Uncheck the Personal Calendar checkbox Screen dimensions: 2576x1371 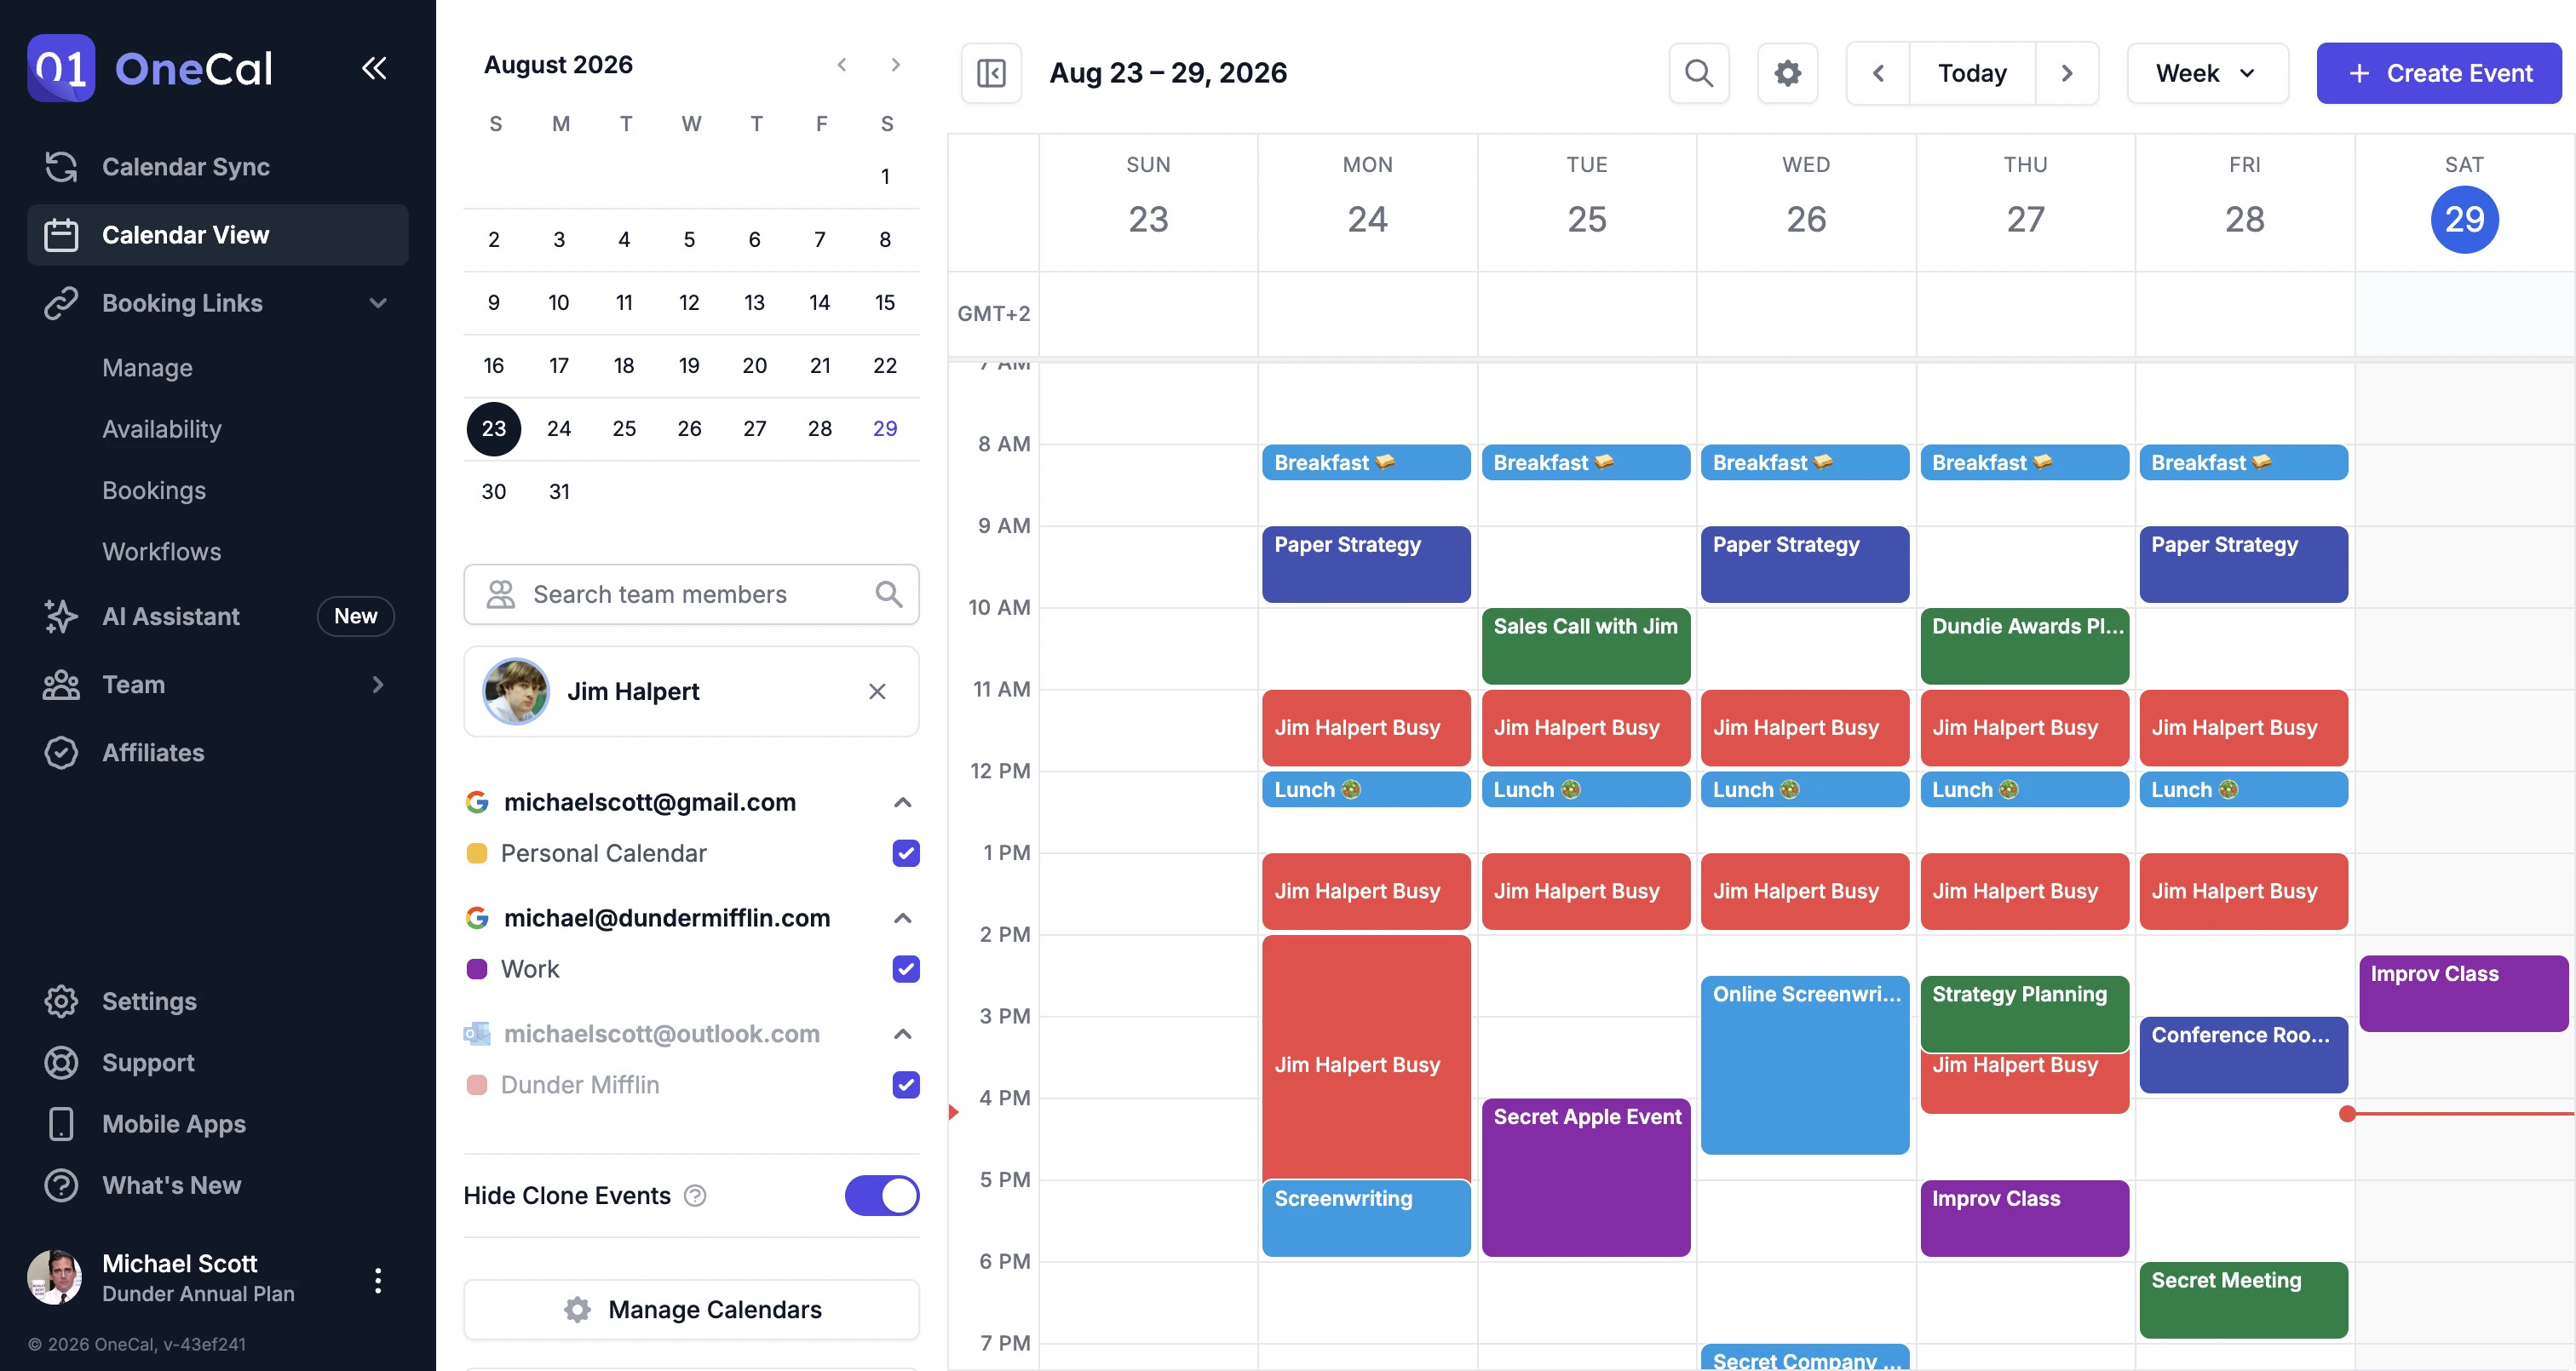coord(906,853)
